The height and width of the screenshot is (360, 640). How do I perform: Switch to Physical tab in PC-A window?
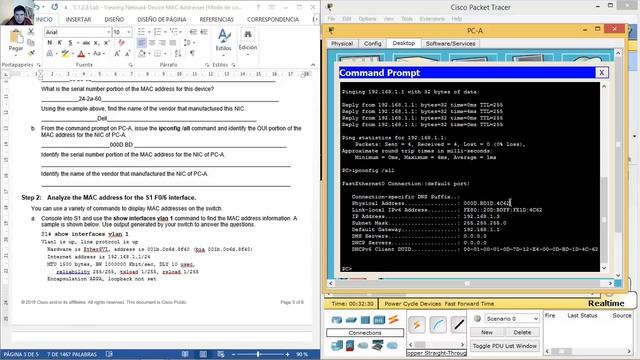click(x=342, y=43)
